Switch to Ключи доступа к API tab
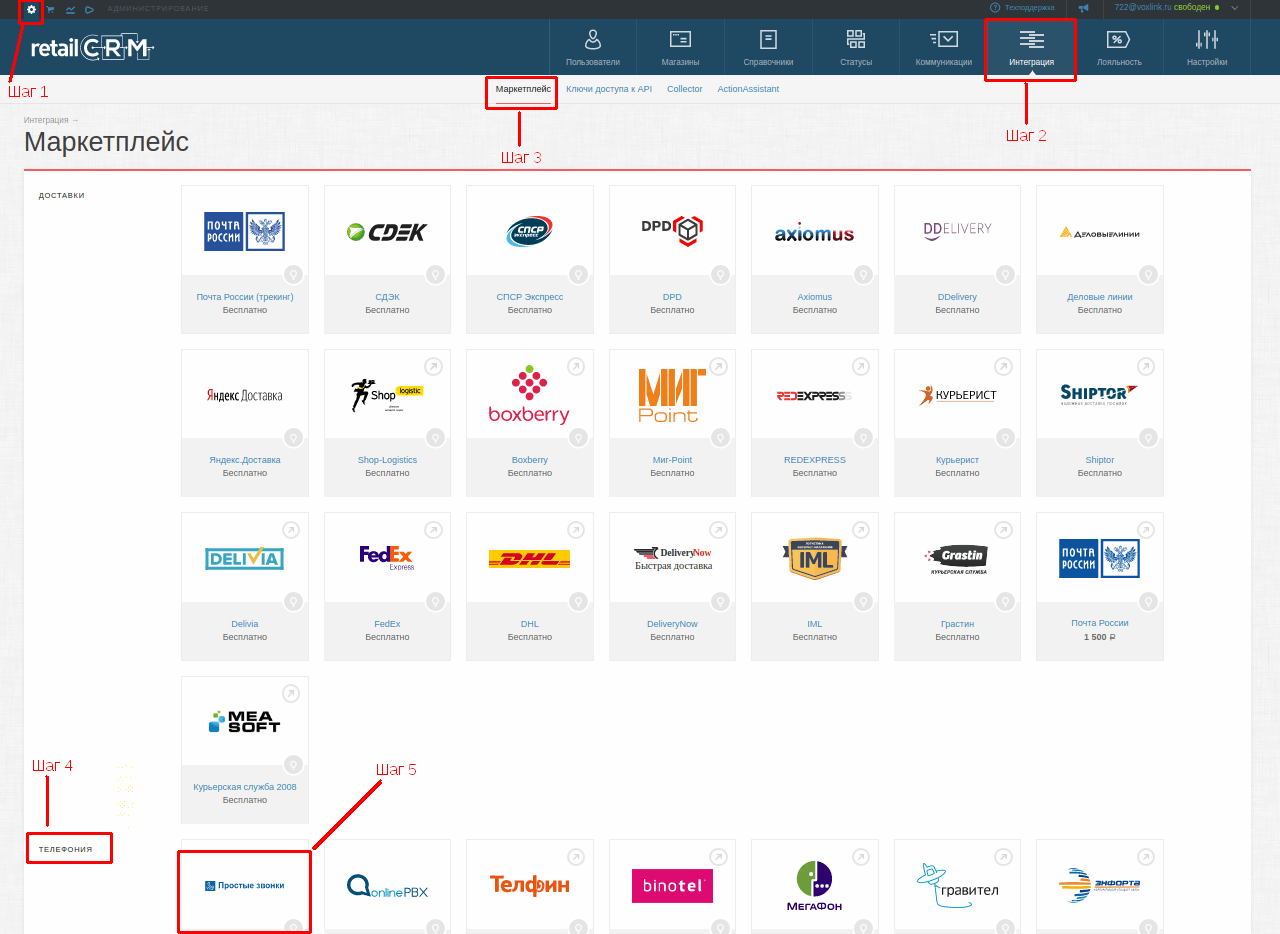Viewport: 1280px width, 934px height. click(609, 89)
